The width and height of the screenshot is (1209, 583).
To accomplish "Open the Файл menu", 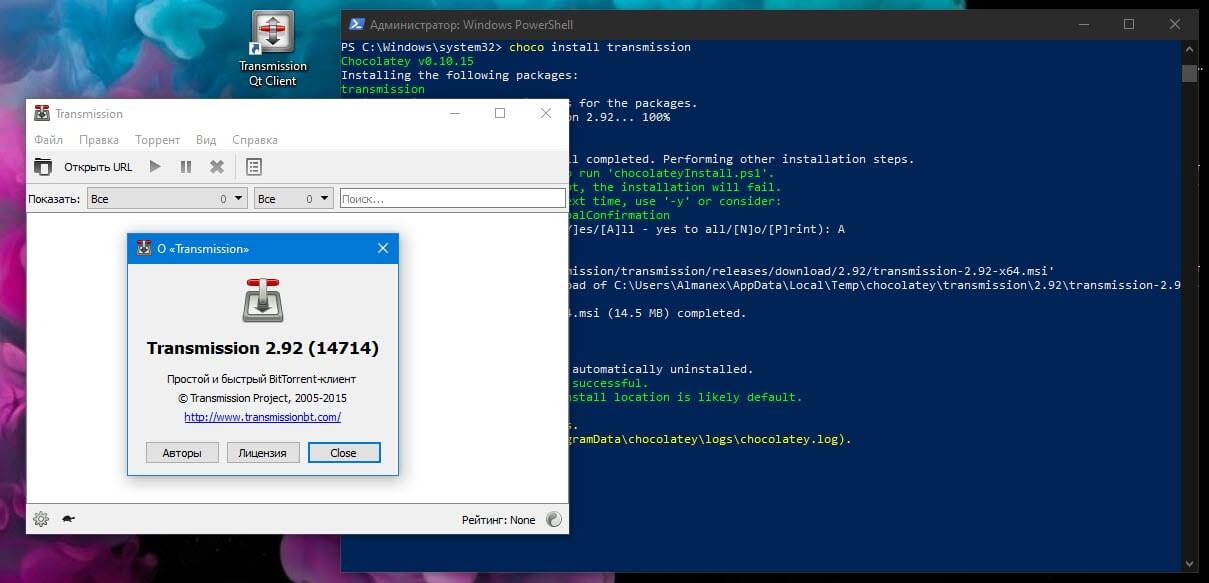I will (x=48, y=140).
